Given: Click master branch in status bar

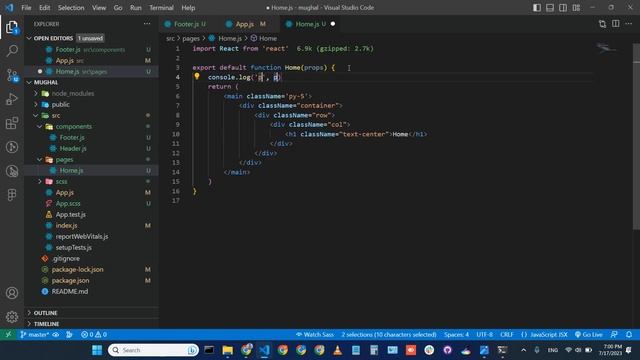Looking at the screenshot, I should 35,334.
